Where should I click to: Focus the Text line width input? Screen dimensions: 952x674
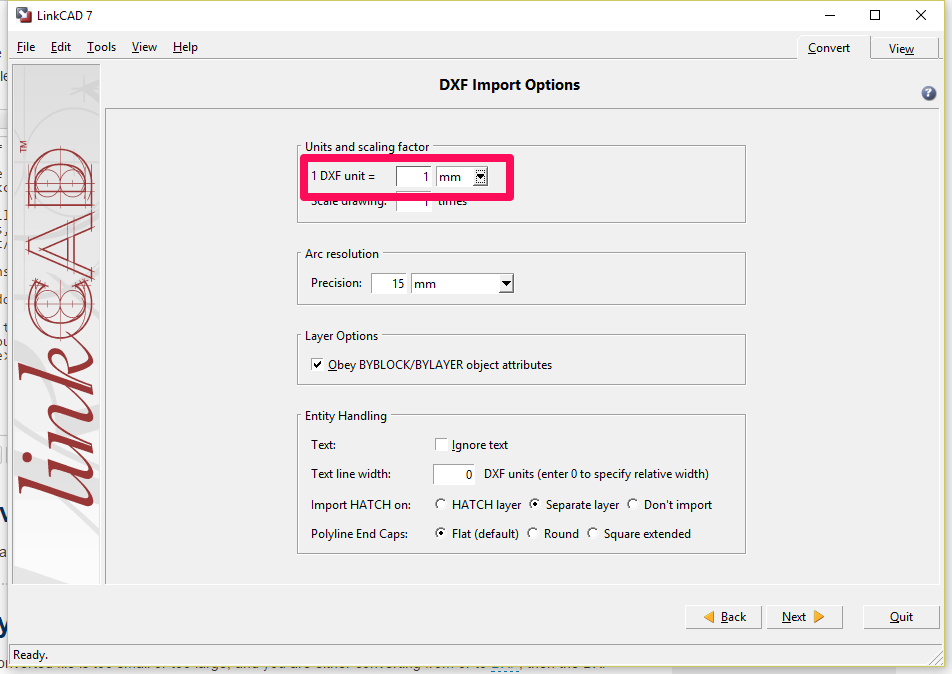[x=454, y=474]
